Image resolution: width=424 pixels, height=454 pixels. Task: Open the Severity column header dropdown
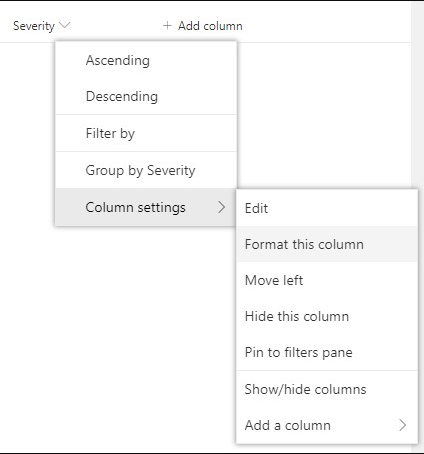click(41, 26)
